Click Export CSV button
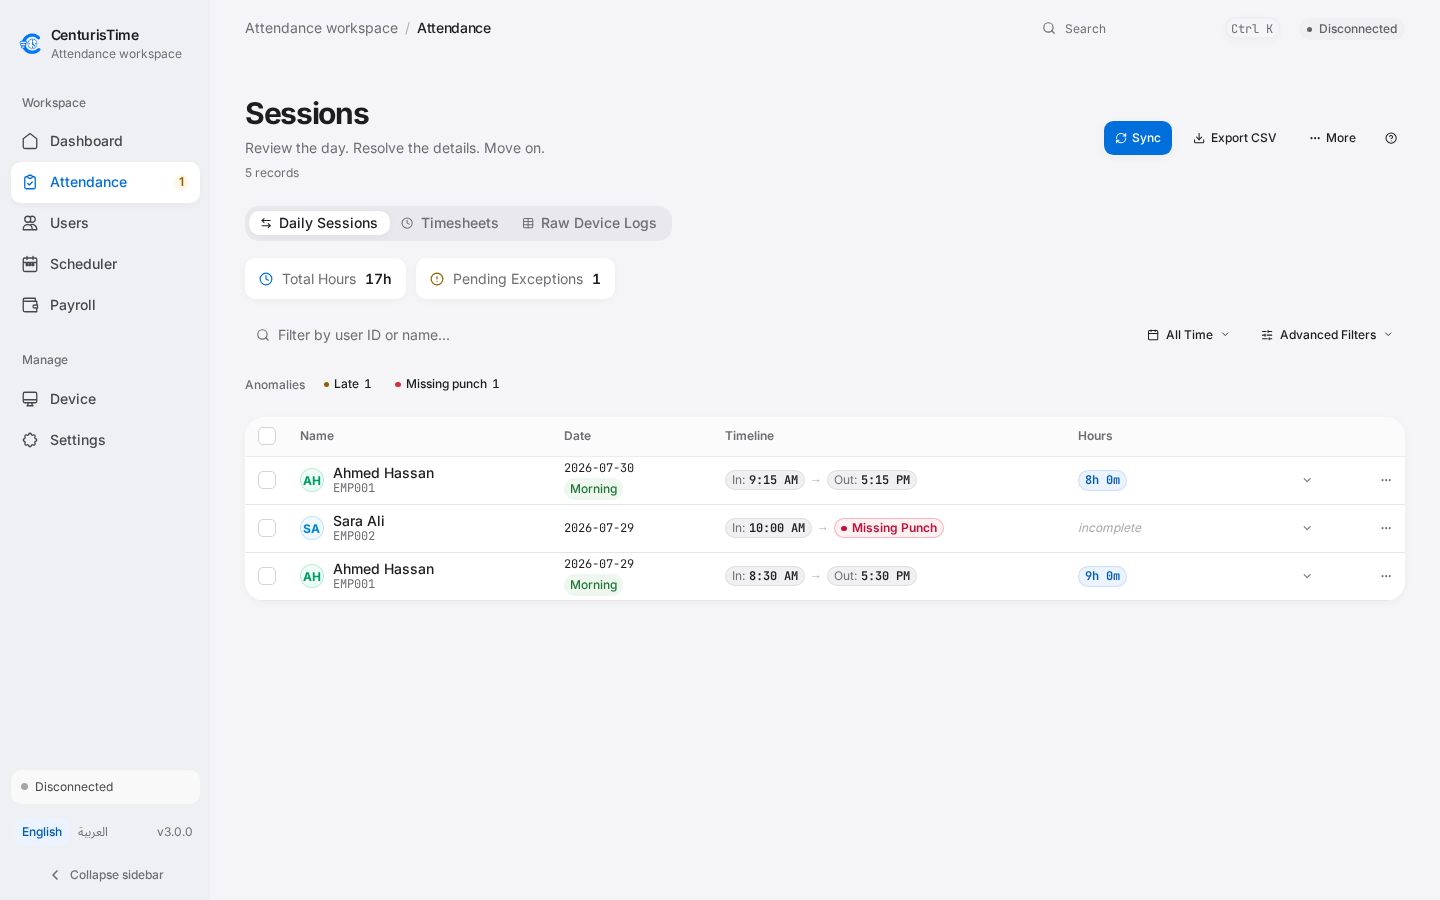 coord(1235,138)
